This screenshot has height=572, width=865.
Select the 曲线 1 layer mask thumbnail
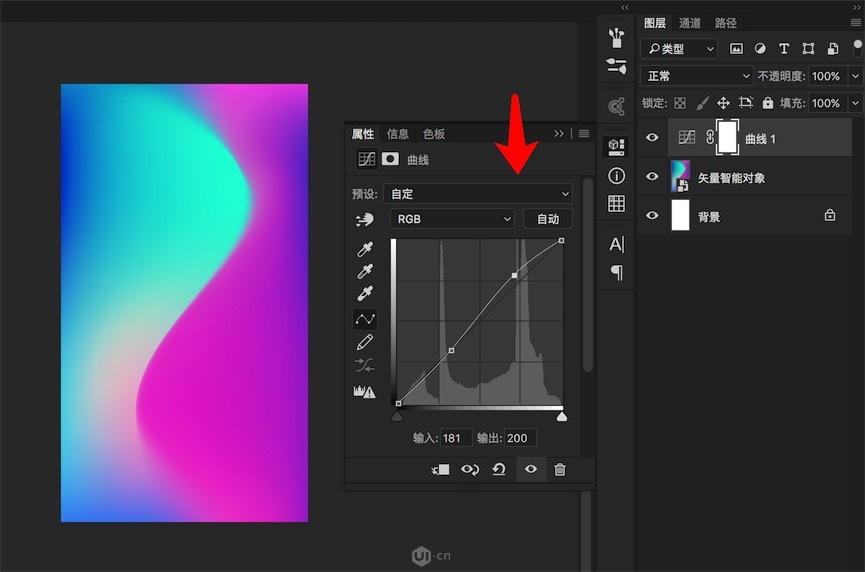click(727, 137)
